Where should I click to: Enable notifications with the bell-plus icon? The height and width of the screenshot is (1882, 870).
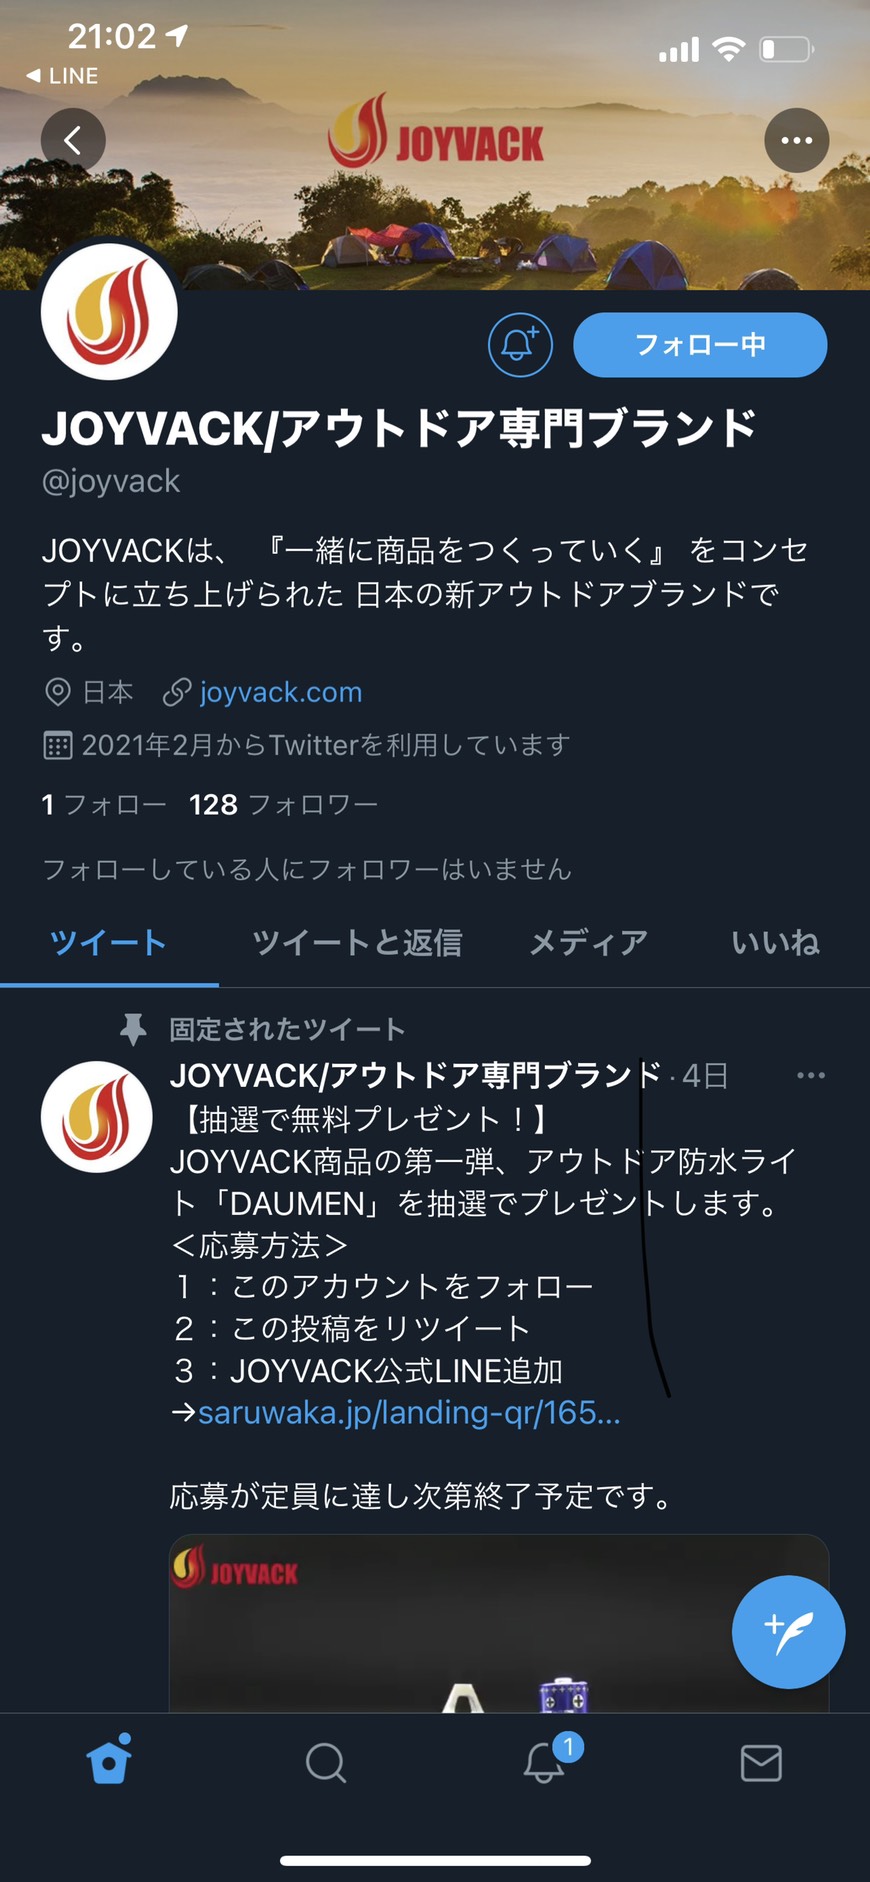pos(520,345)
